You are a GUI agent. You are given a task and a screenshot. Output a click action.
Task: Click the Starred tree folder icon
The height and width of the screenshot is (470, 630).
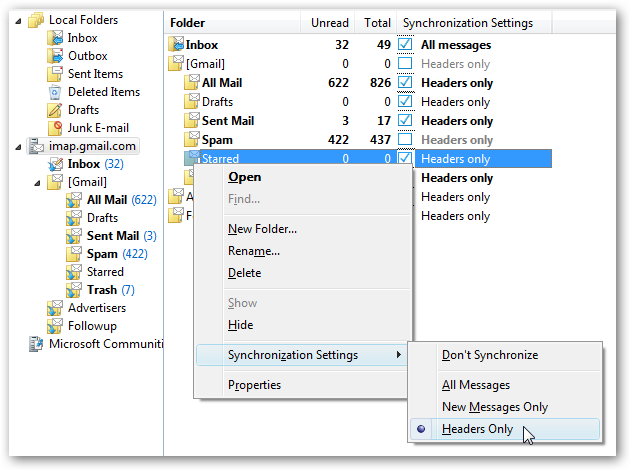tap(74, 272)
